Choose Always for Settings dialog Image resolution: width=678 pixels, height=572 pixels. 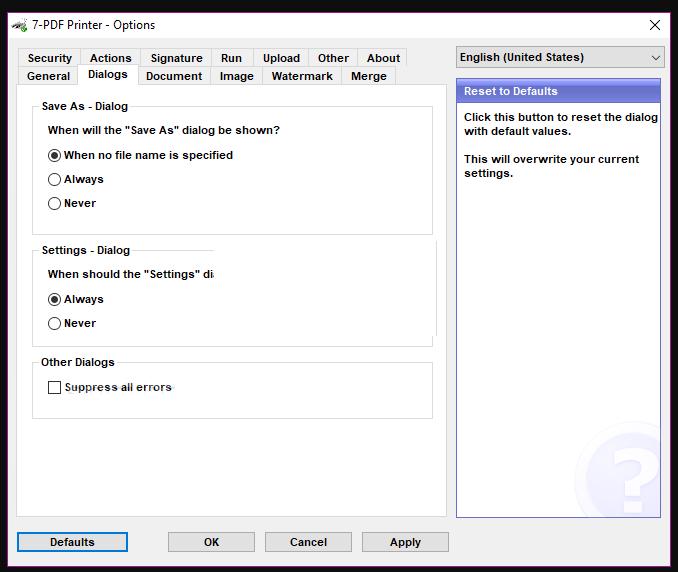55,299
